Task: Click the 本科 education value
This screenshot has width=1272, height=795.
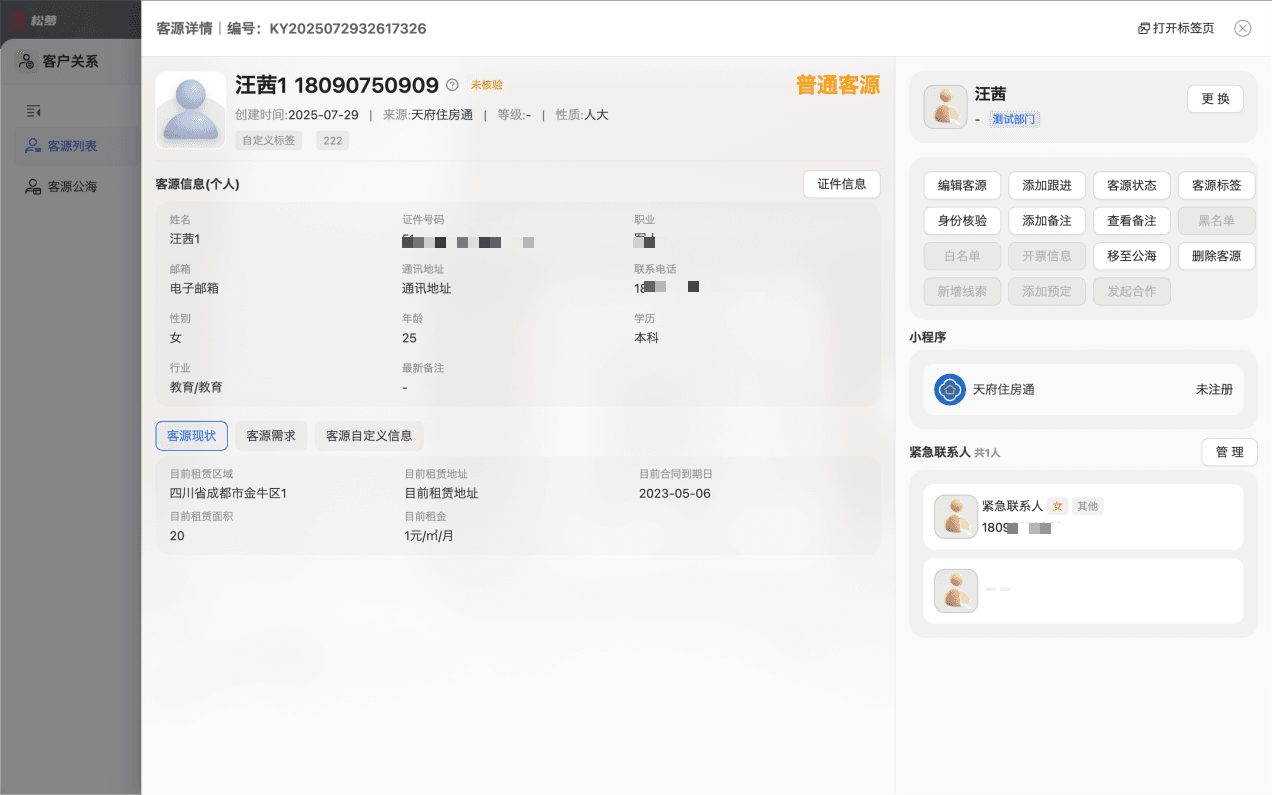Action: 646,338
